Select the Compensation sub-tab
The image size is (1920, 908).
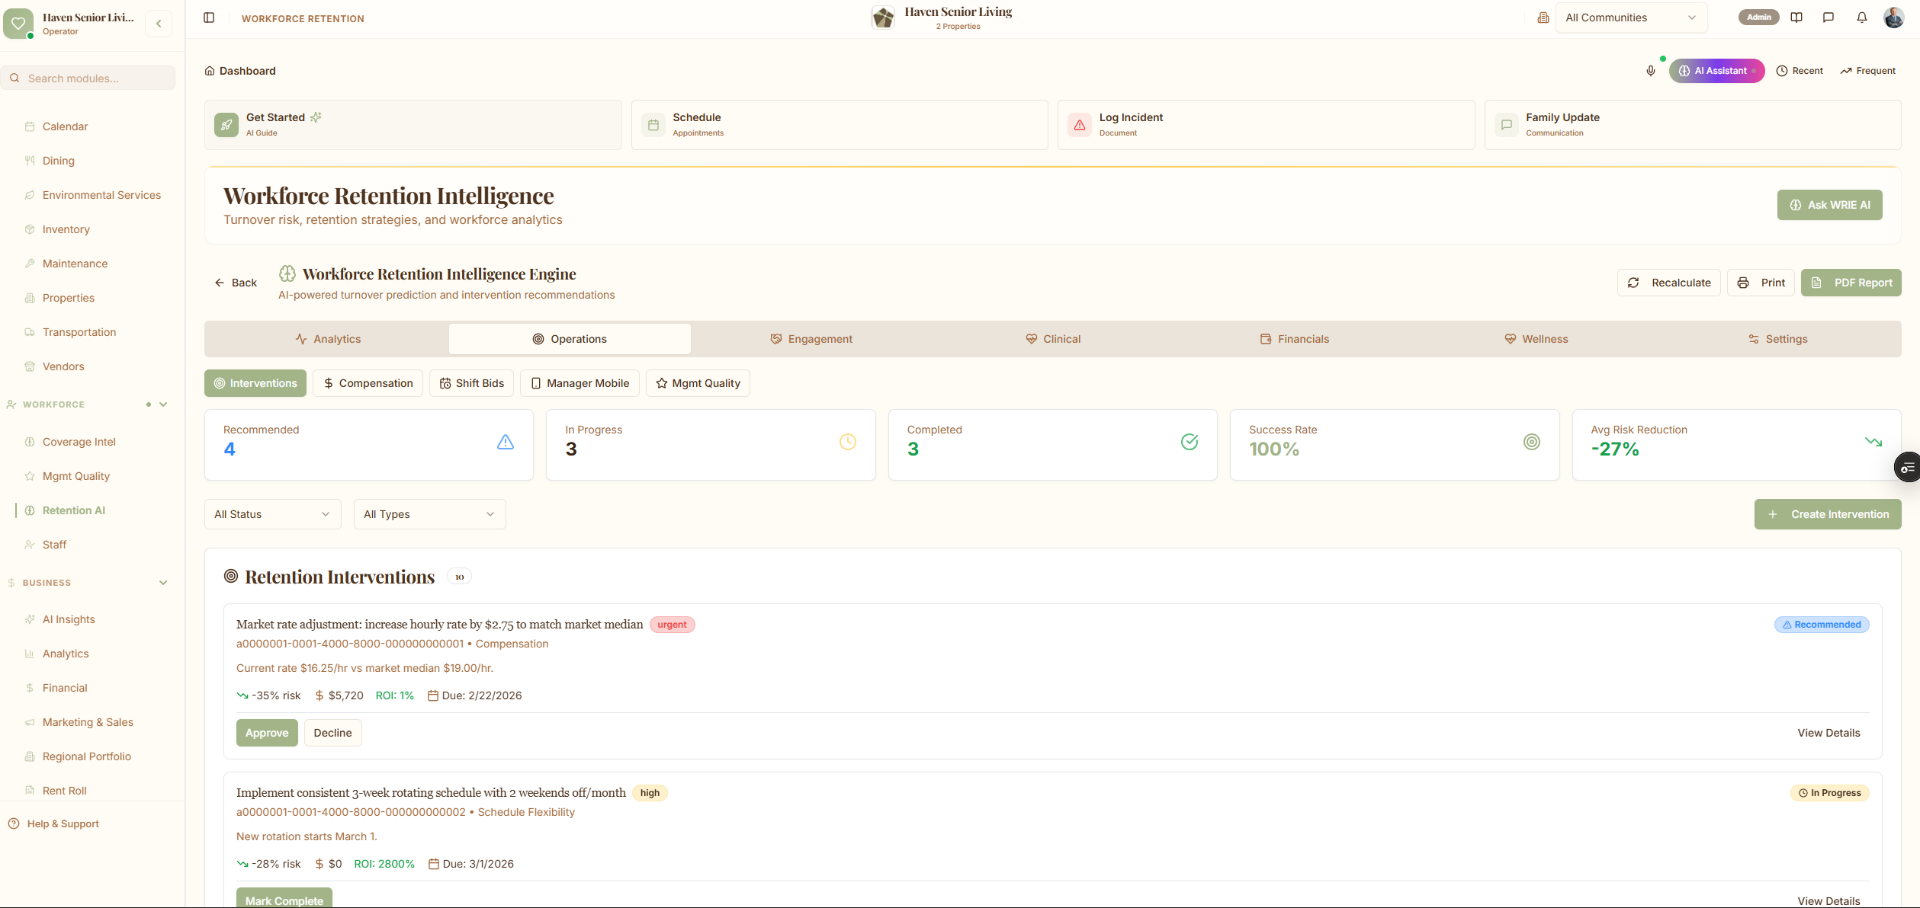pyautogui.click(x=367, y=383)
